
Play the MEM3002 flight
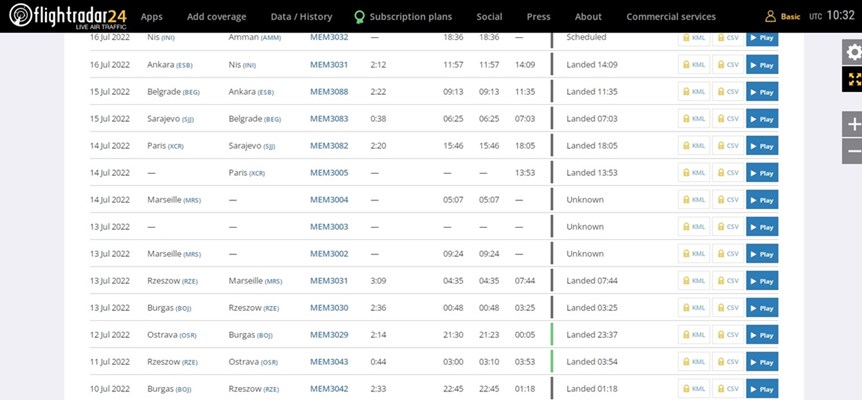tap(762, 254)
